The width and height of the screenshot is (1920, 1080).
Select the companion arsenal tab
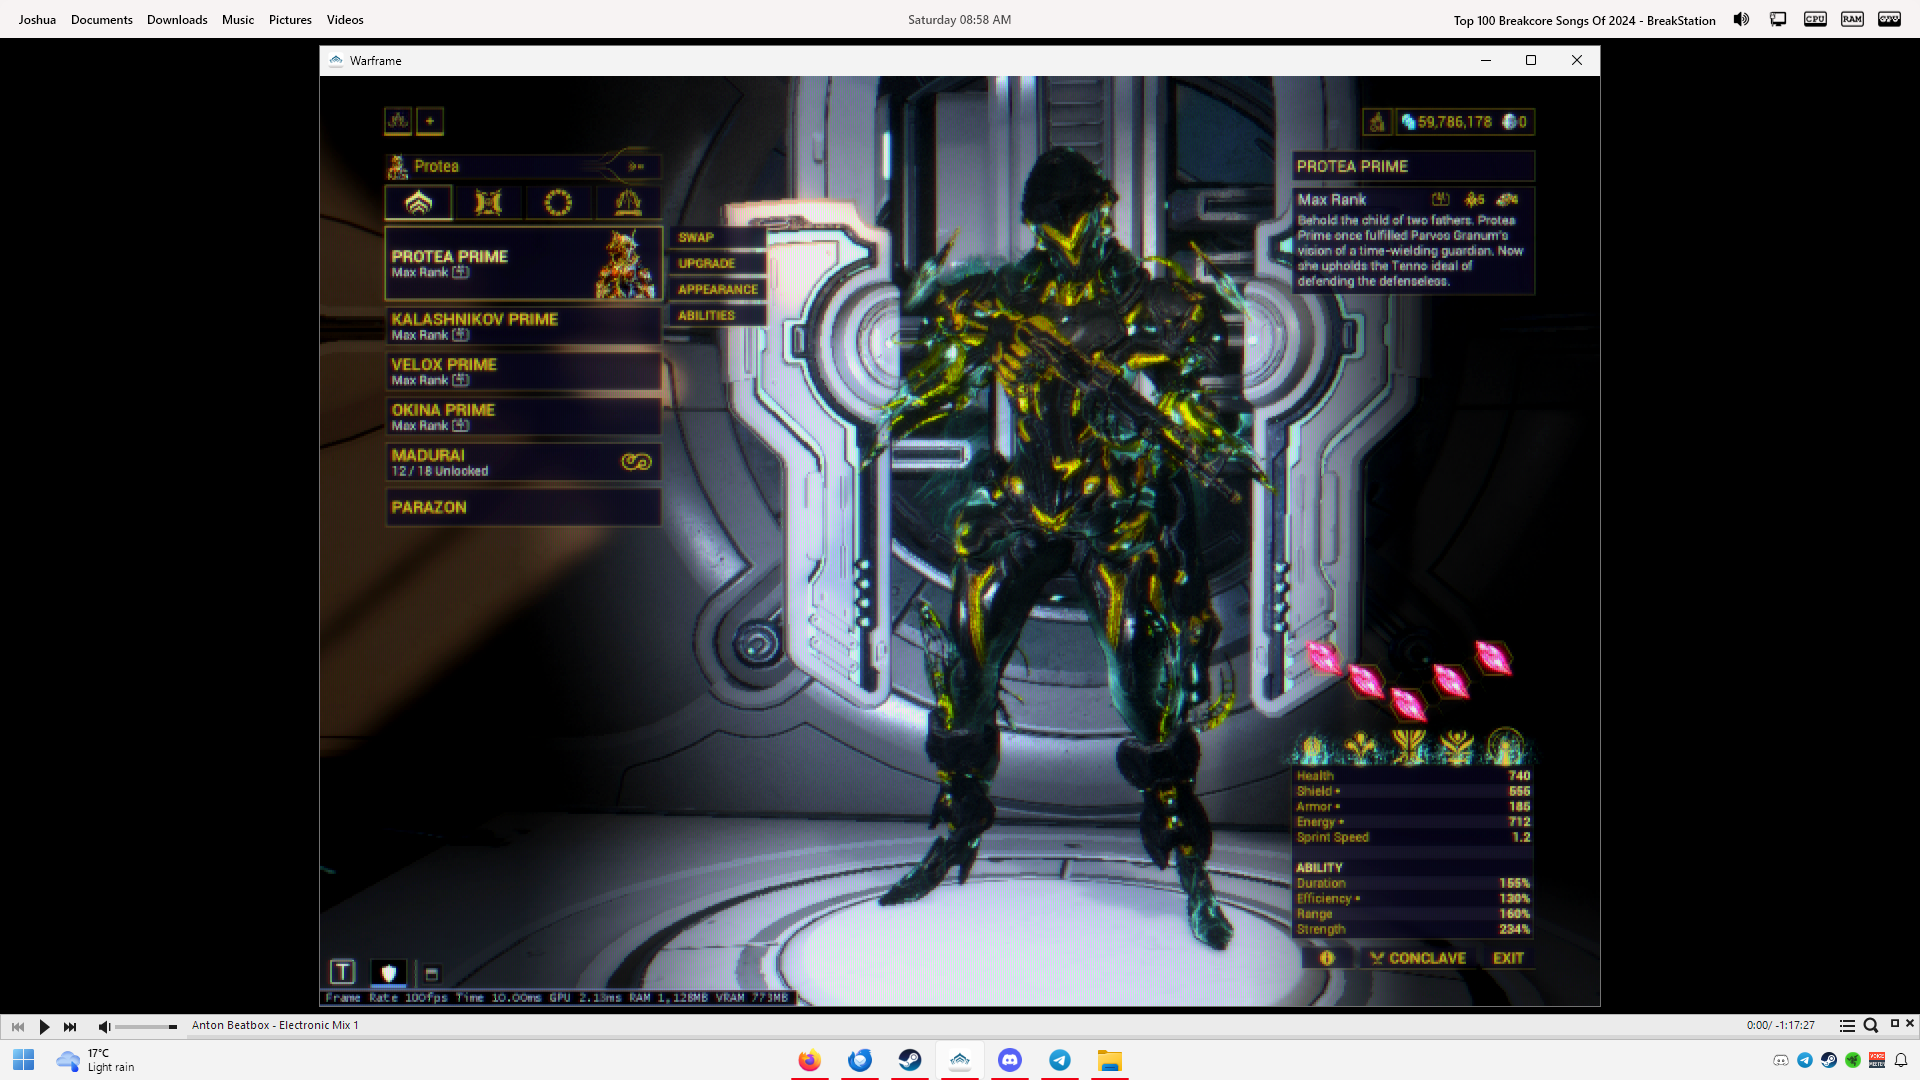pos(488,203)
